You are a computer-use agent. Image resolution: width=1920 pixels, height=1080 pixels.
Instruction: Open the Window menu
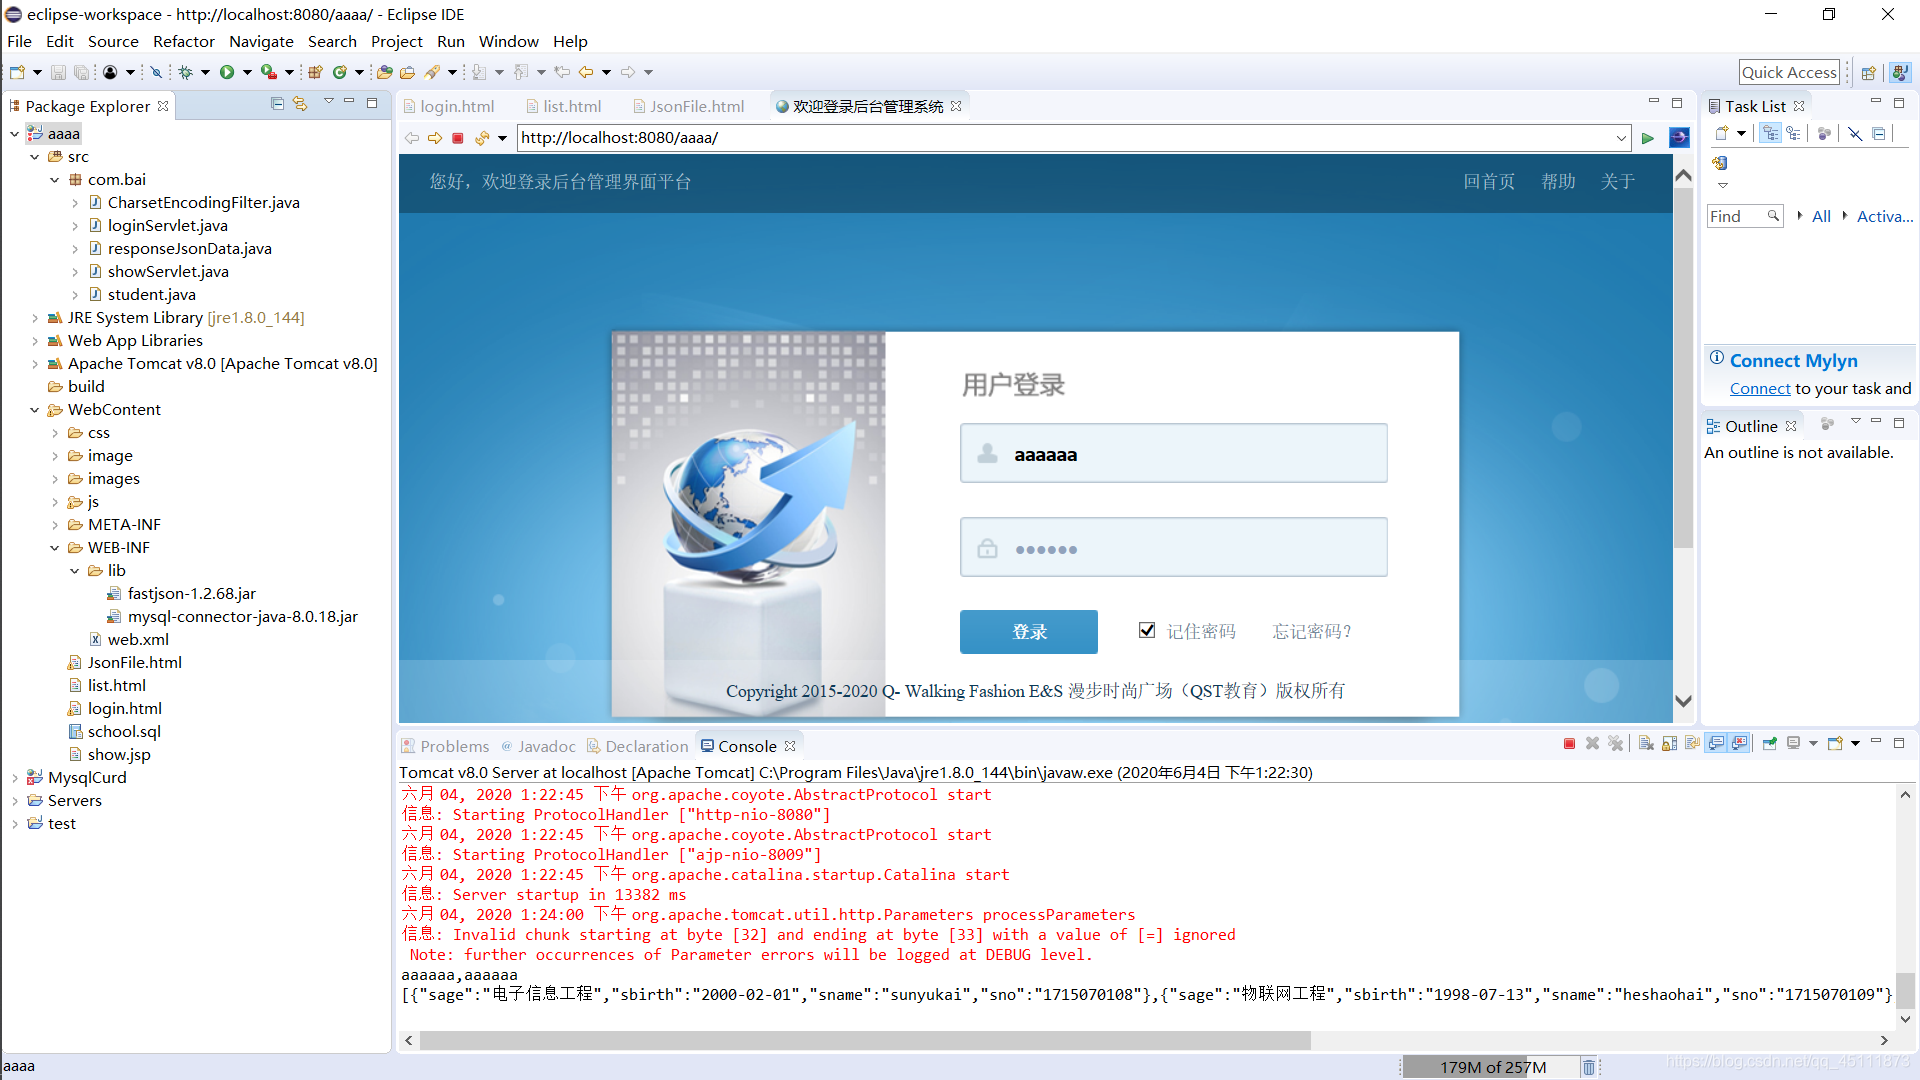pyautogui.click(x=508, y=41)
